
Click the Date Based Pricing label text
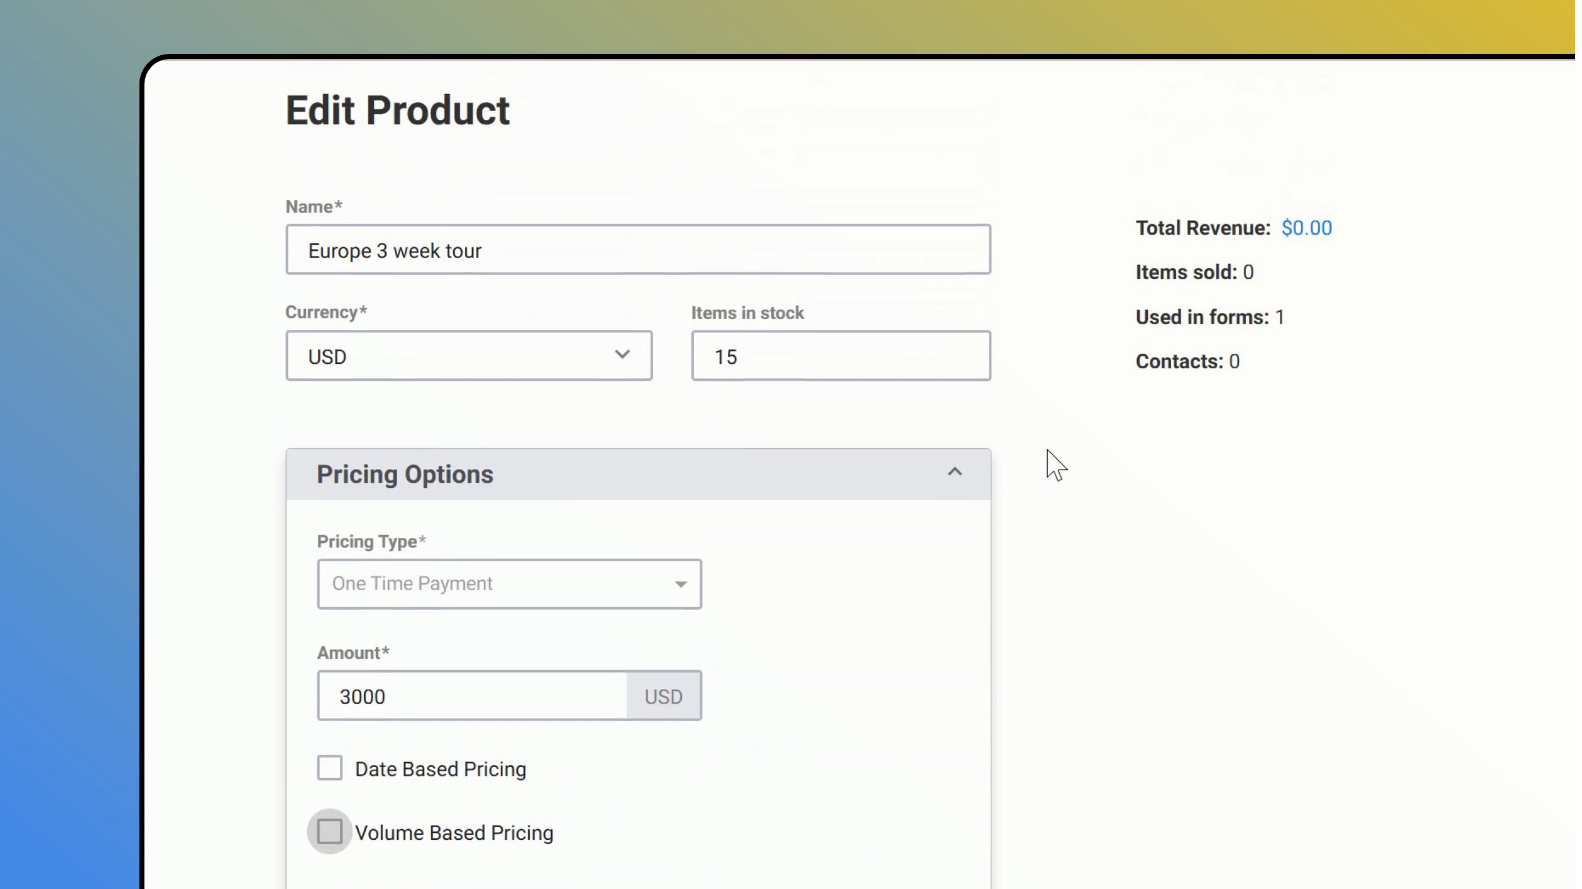point(440,769)
